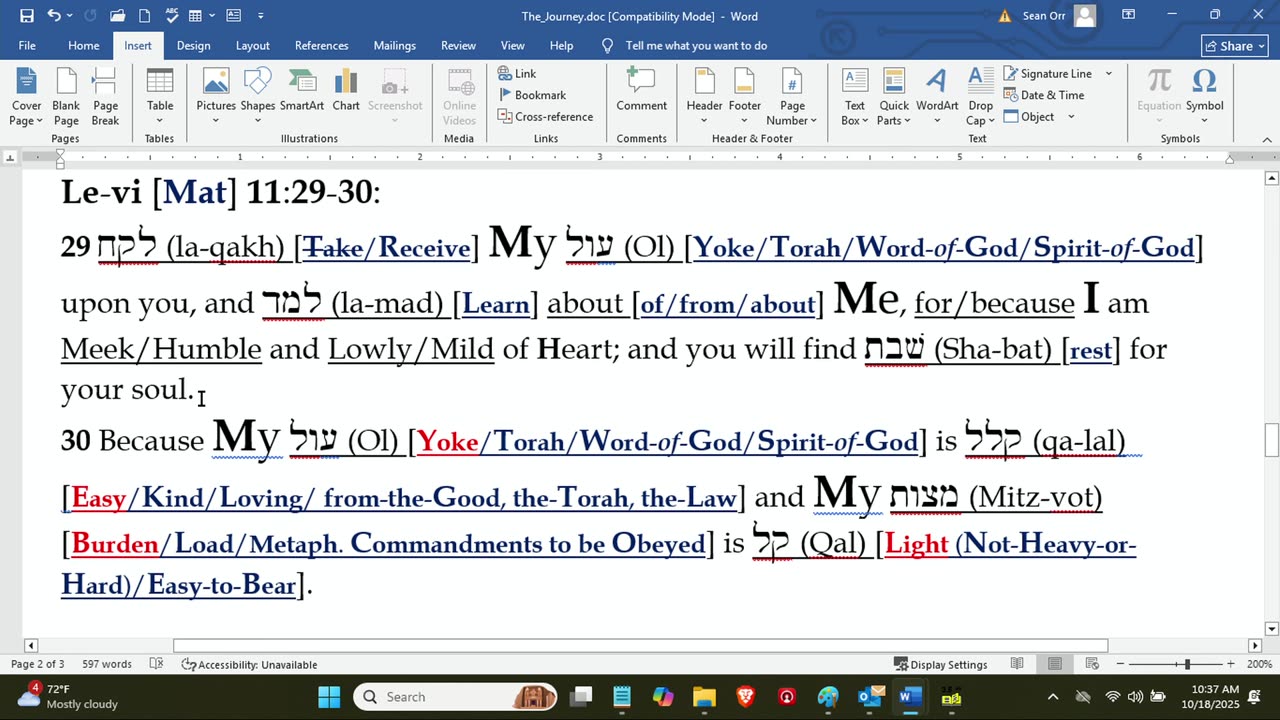Screen dimensions: 1280x720
Task: Open the Object dropdown arrow
Action: 1071,117
